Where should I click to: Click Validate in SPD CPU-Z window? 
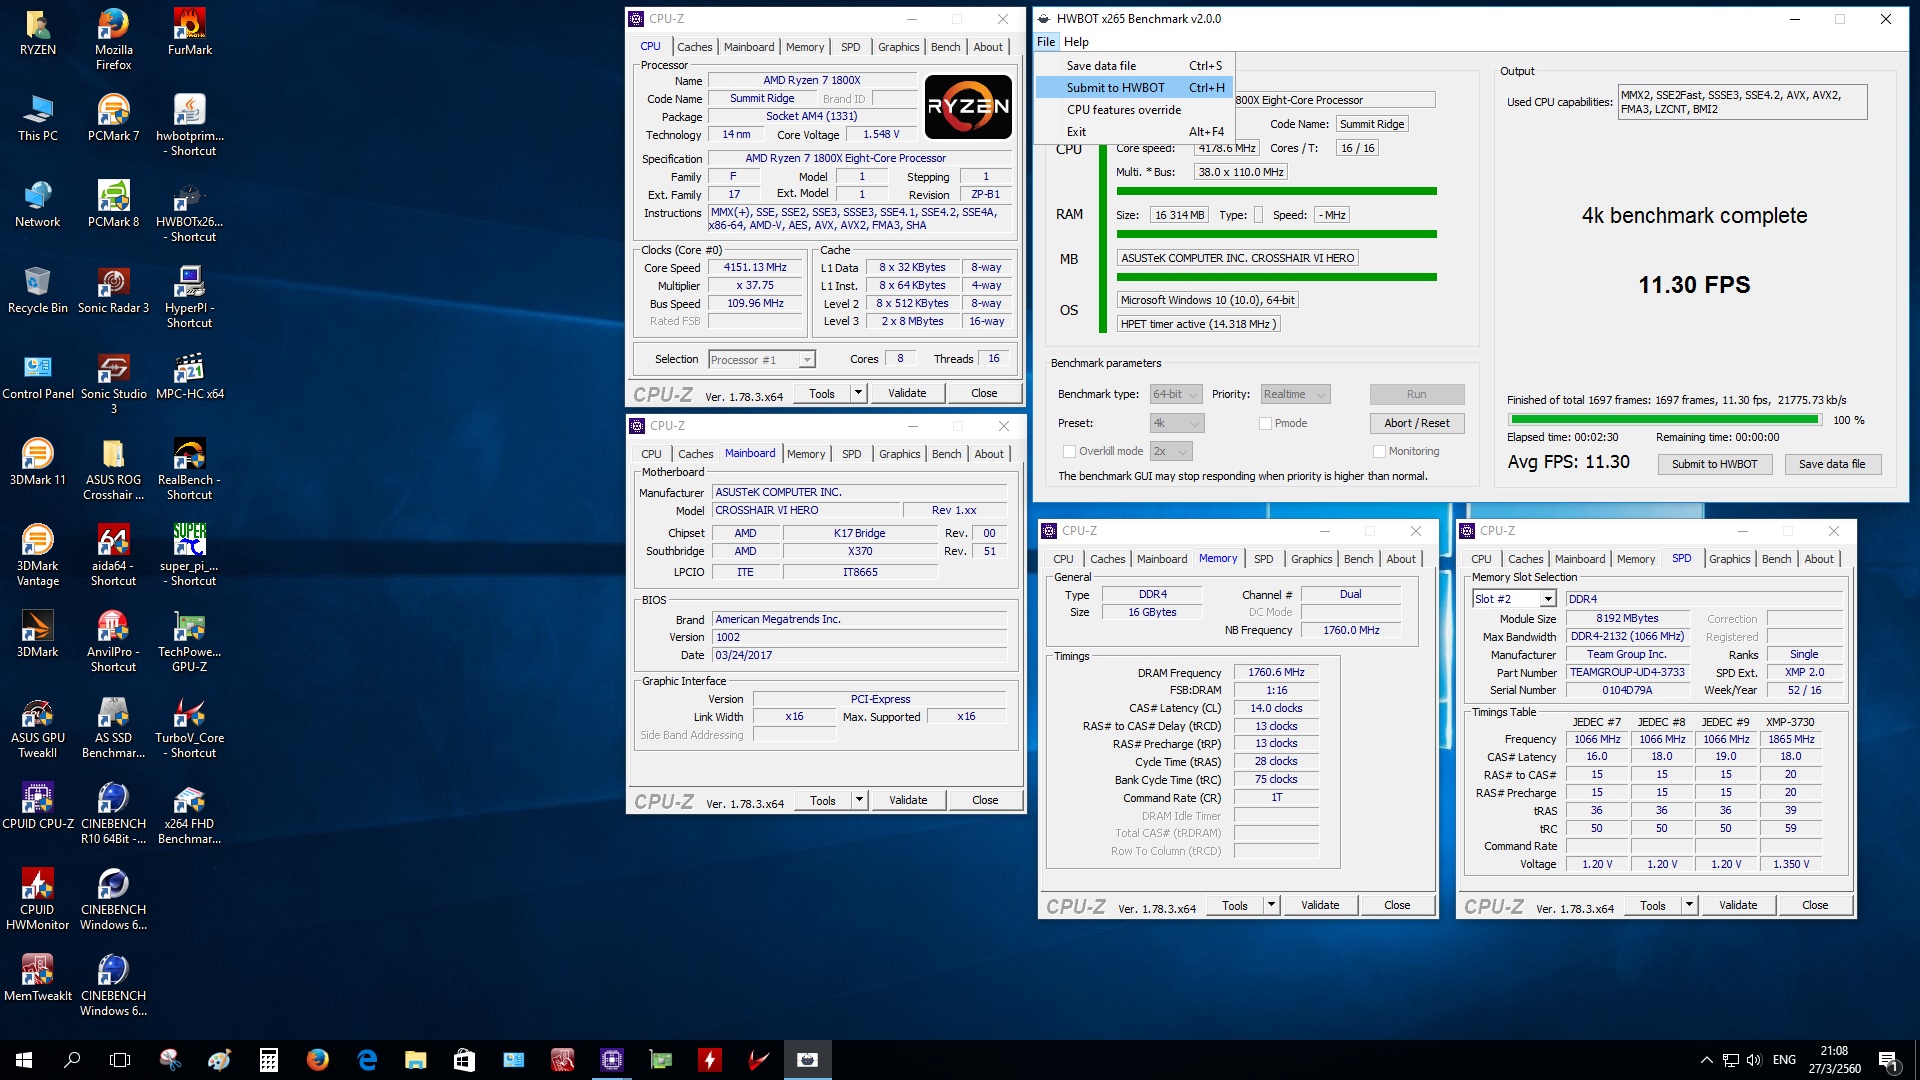tap(1737, 906)
